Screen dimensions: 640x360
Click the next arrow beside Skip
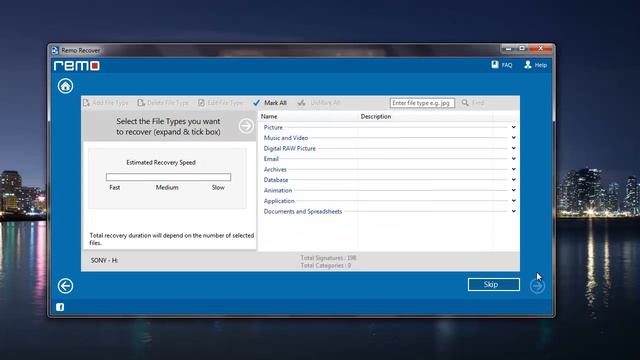(x=537, y=286)
